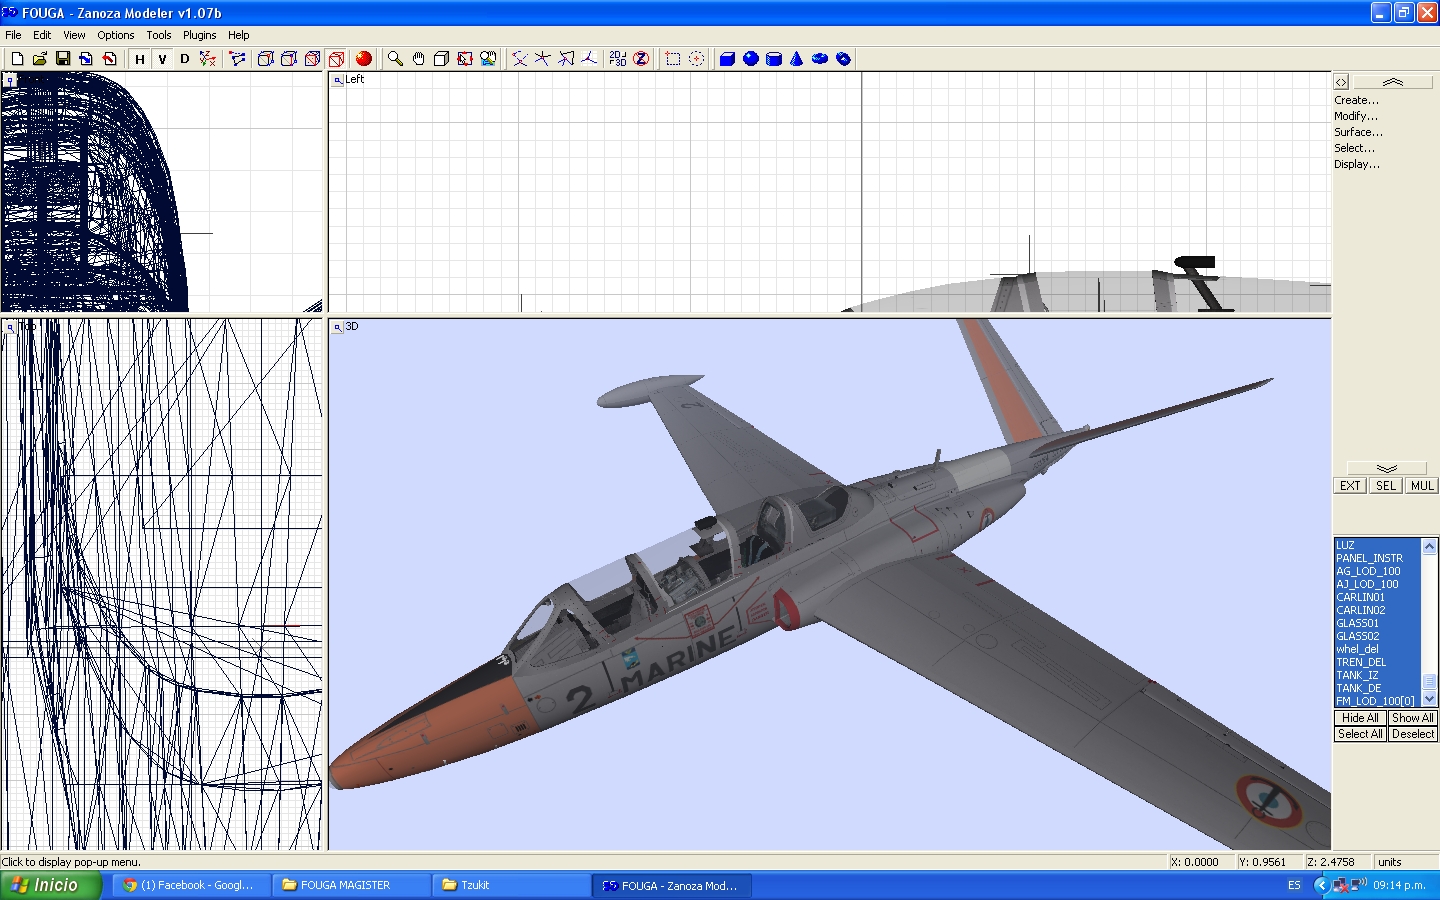The height and width of the screenshot is (900, 1440).
Task: Click the zoom-to-selection icon with red handles
Action: (x=465, y=59)
